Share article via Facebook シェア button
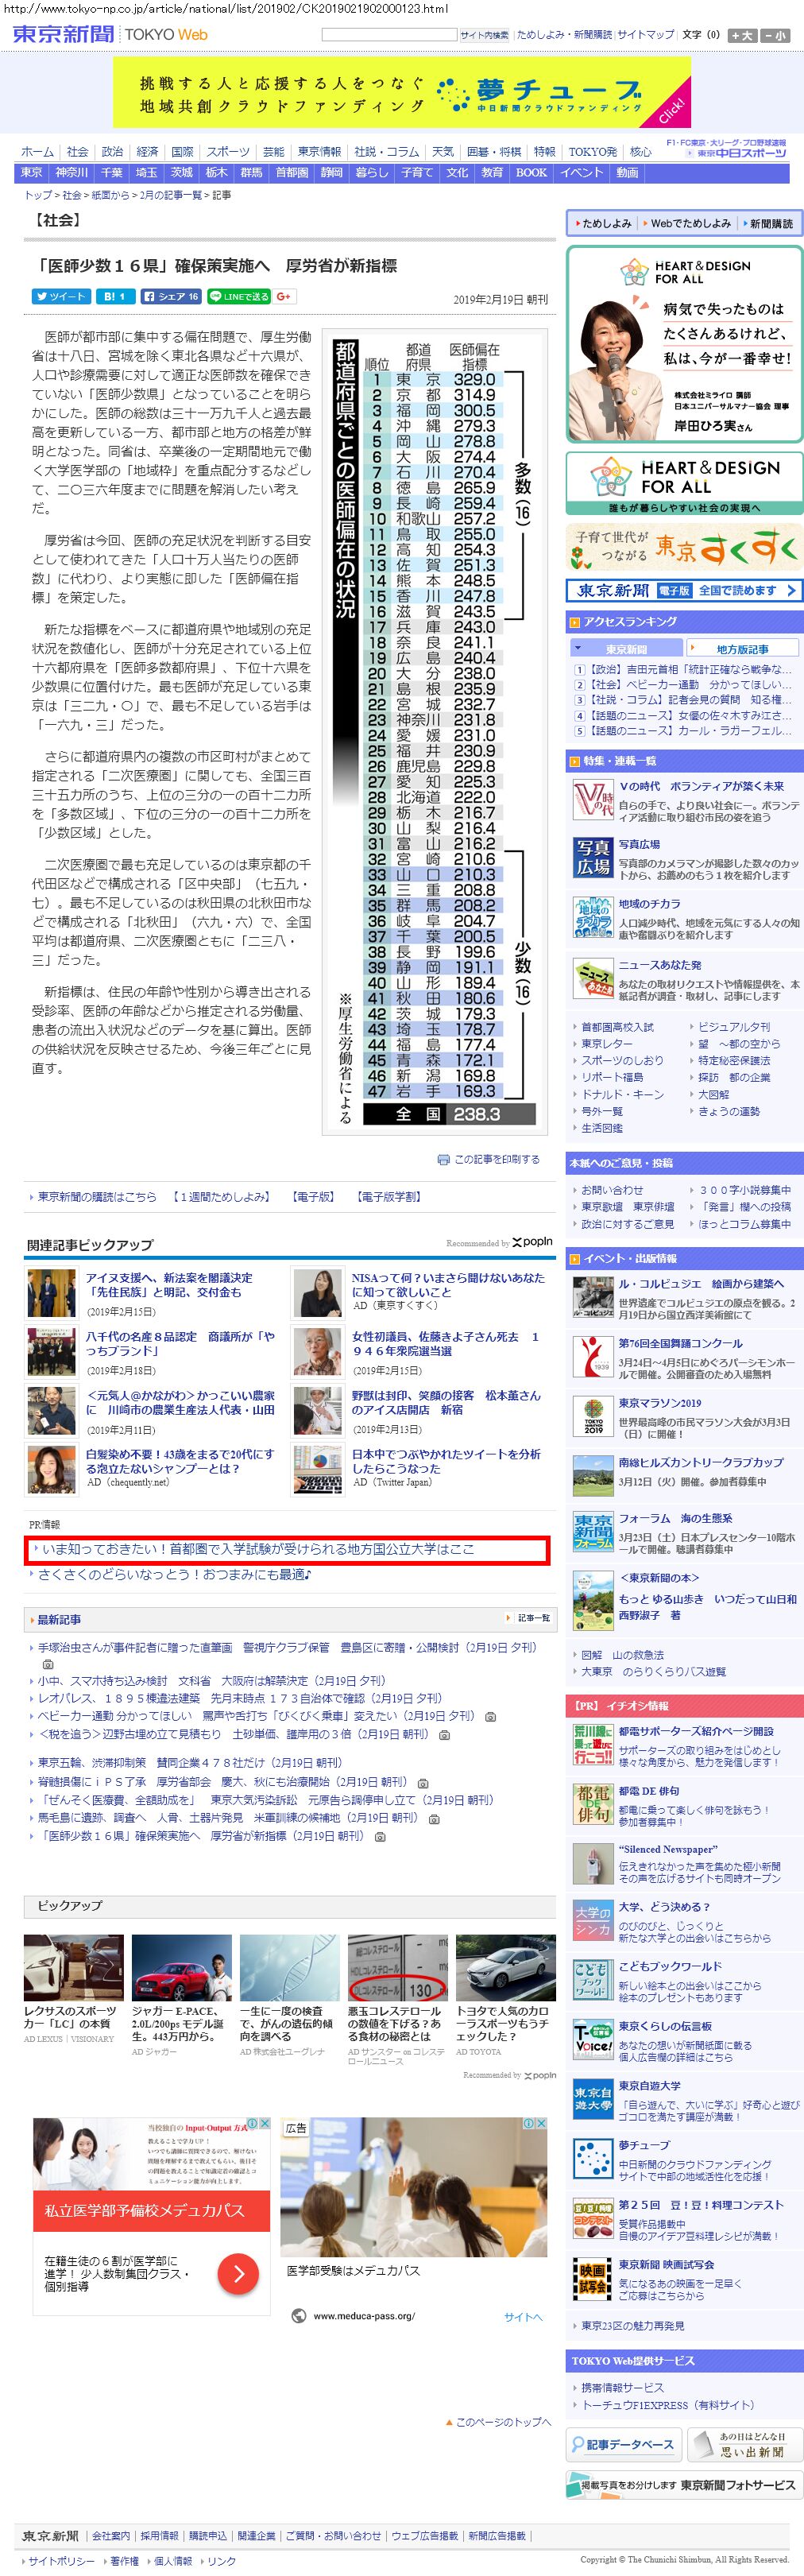 point(170,296)
